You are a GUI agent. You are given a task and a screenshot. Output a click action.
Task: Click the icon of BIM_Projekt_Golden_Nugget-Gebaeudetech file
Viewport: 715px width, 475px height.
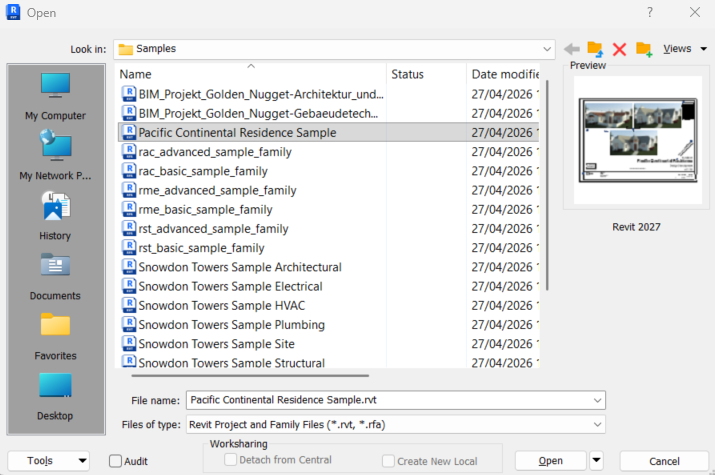tap(130, 113)
